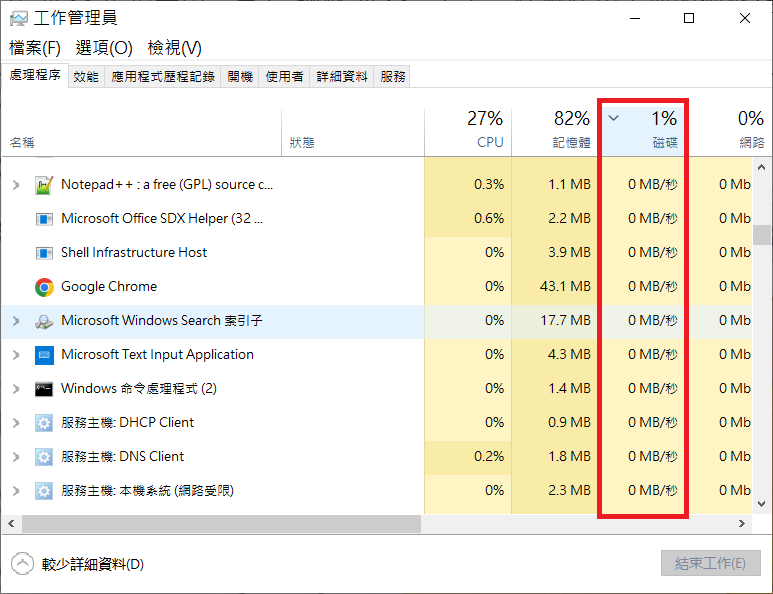Click the 3.9 MB memory value
This screenshot has width=773, height=594.
569,252
